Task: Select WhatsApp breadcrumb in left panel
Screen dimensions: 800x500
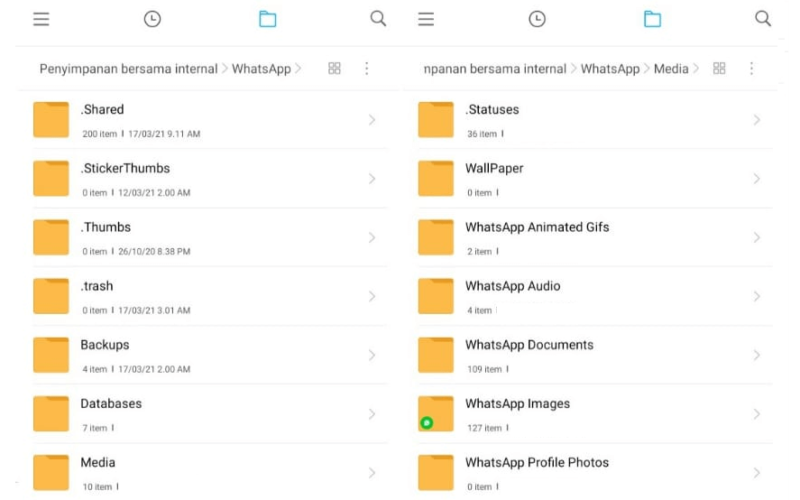Action: [261, 69]
